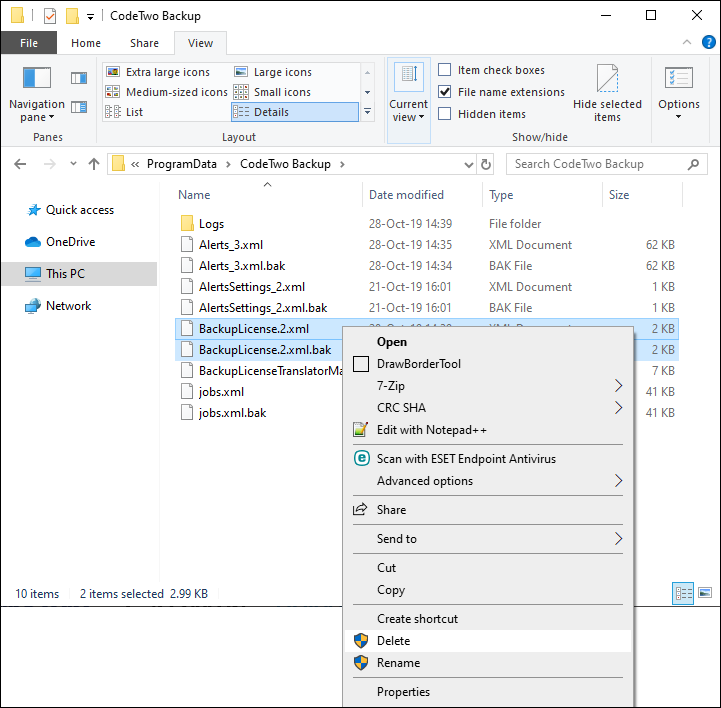Expand the 7-Zip submenu
The width and height of the screenshot is (721, 708).
618,386
